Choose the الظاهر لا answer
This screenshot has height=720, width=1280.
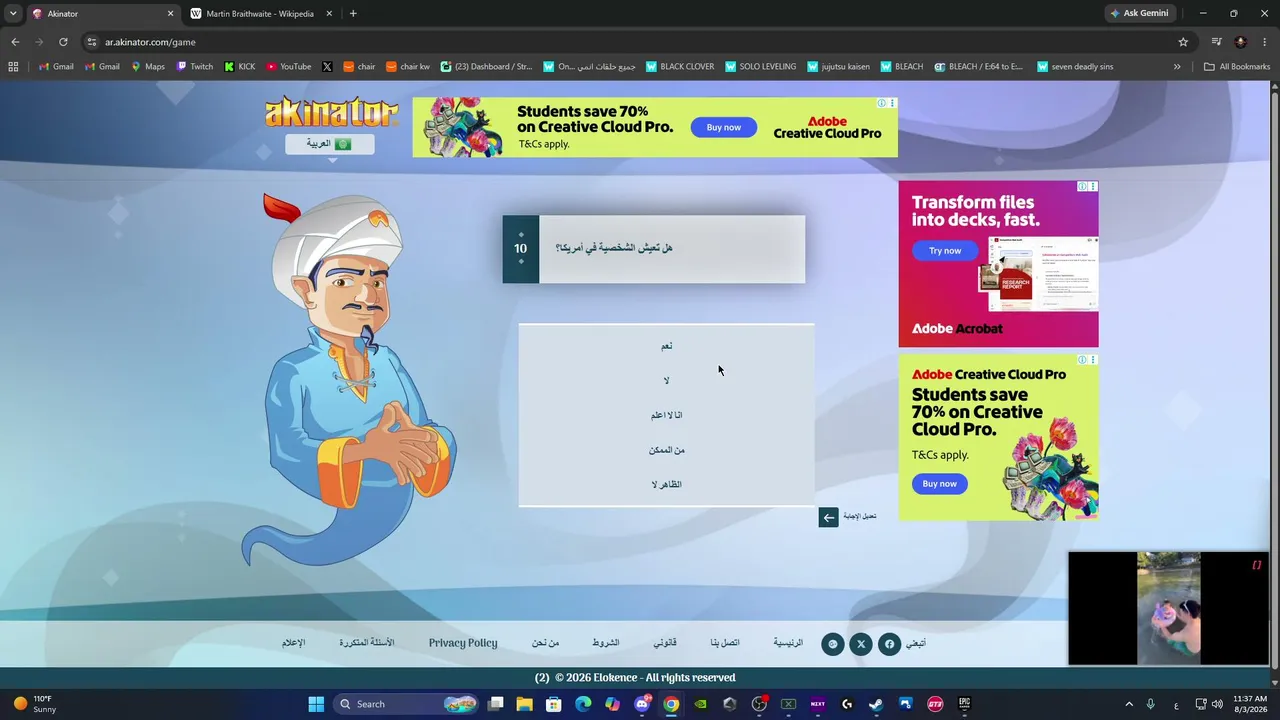point(666,485)
